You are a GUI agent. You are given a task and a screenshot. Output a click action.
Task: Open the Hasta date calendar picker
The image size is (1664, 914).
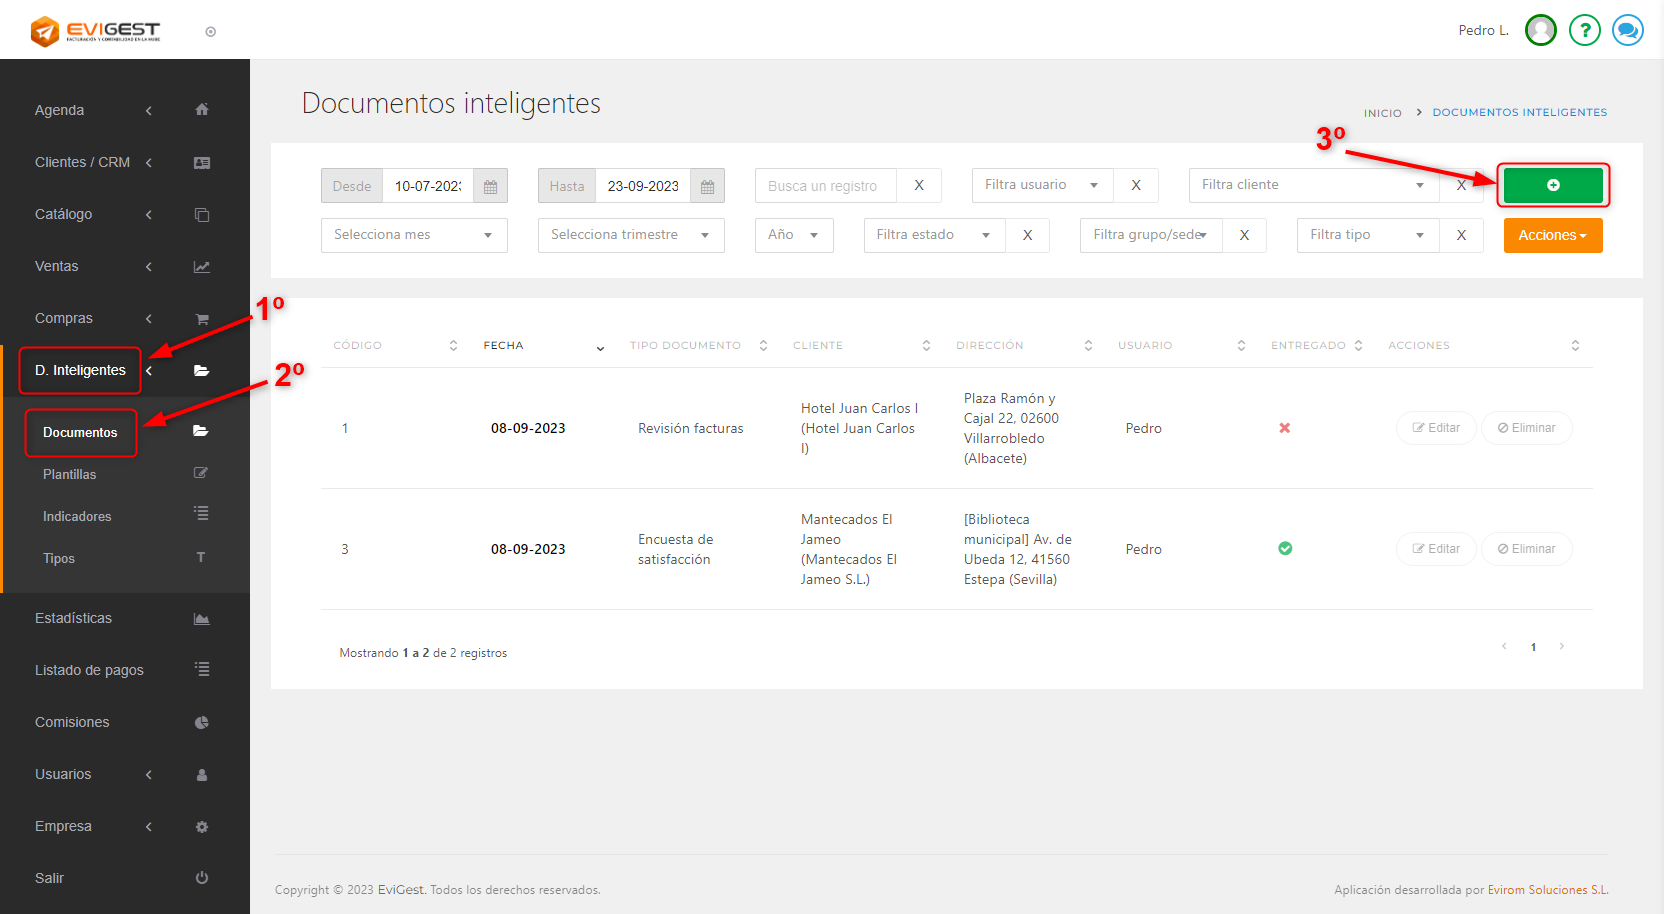pos(707,186)
